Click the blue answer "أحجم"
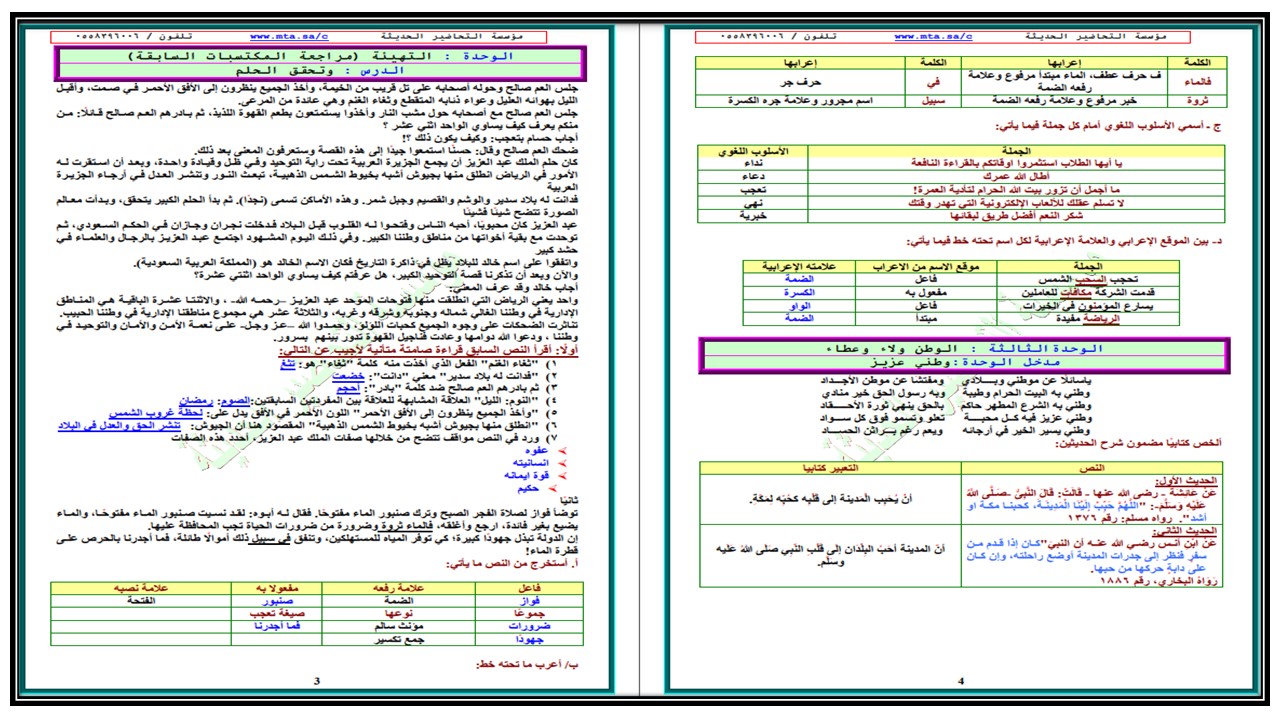 point(348,387)
